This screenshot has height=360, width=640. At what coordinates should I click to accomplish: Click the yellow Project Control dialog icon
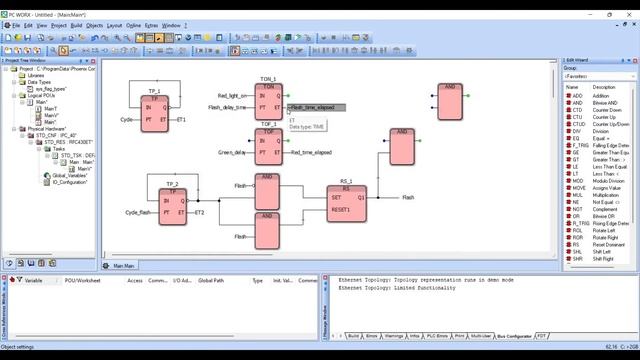(356, 38)
